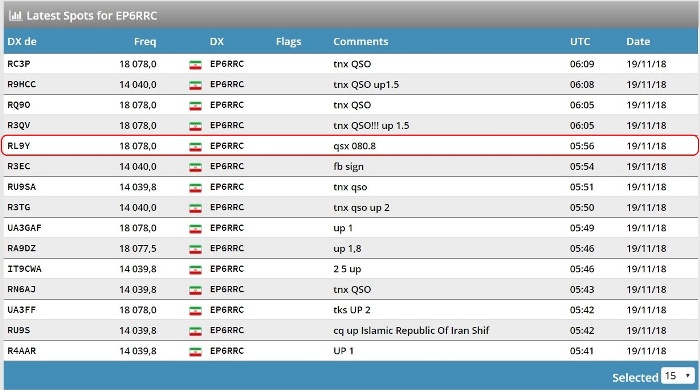
Task: Click the Iran flag in the R4AAR row
Action: pyautogui.click(x=195, y=352)
